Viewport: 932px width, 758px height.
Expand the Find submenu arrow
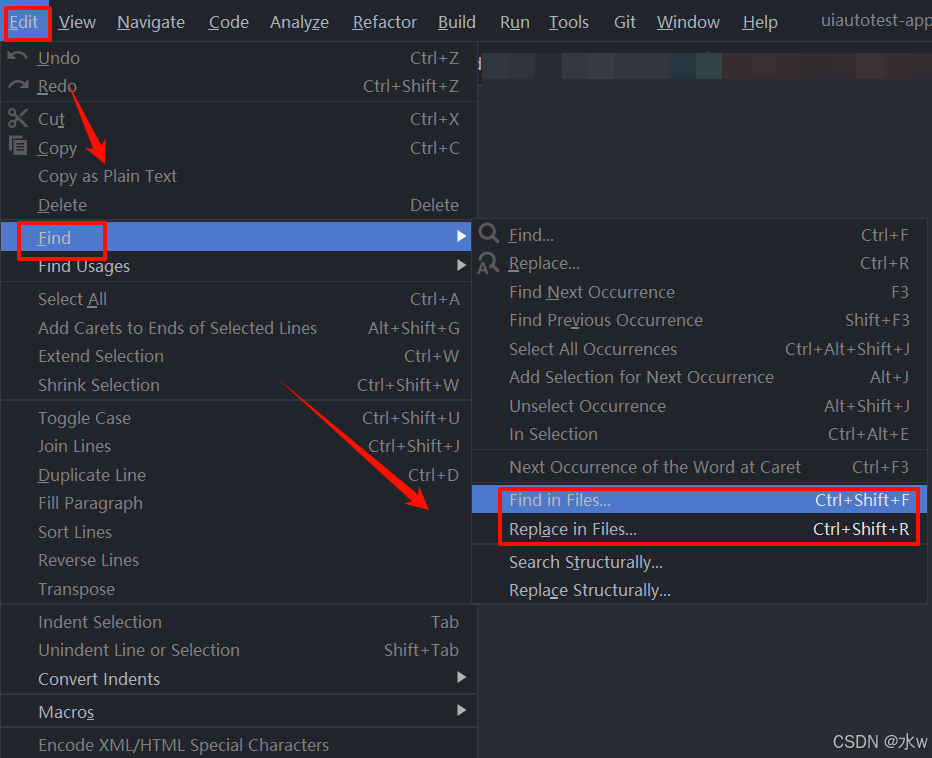pyautogui.click(x=461, y=237)
